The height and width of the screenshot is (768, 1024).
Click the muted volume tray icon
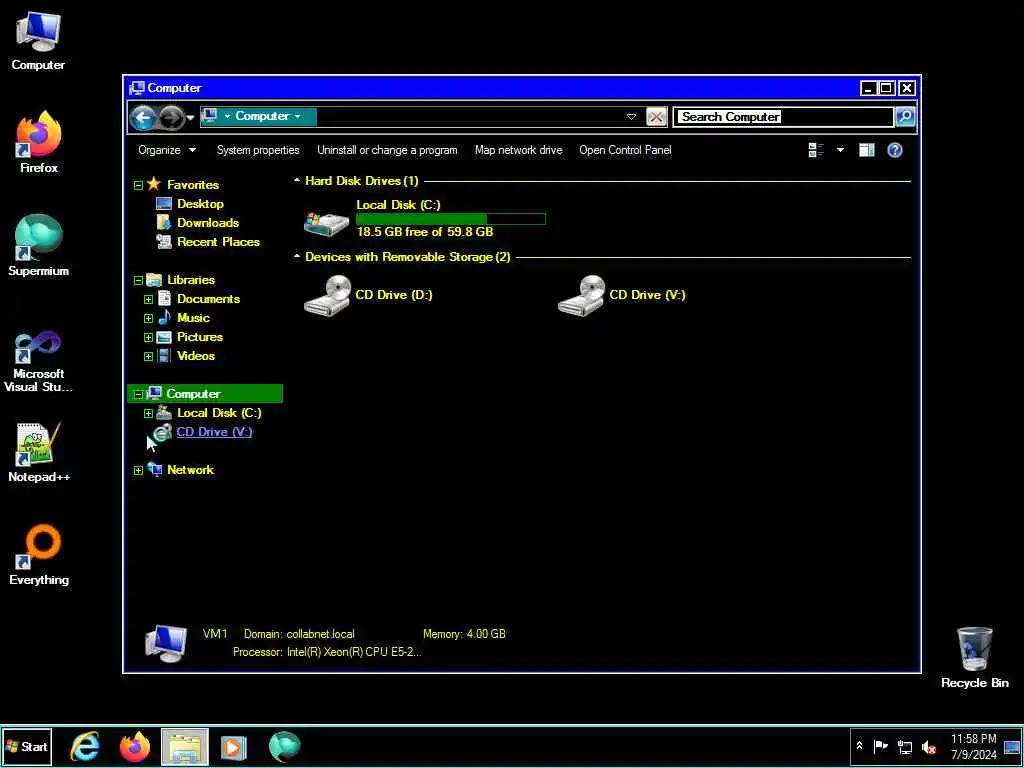tap(929, 746)
